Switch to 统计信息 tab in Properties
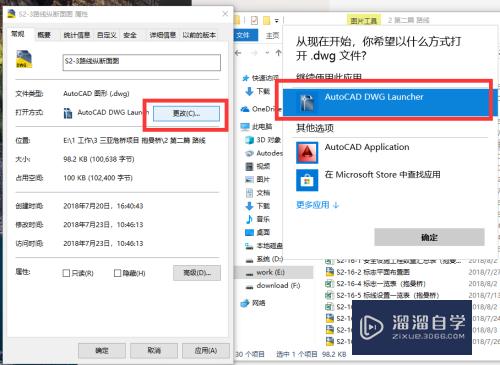This screenshot has height=365, width=500. (x=77, y=35)
